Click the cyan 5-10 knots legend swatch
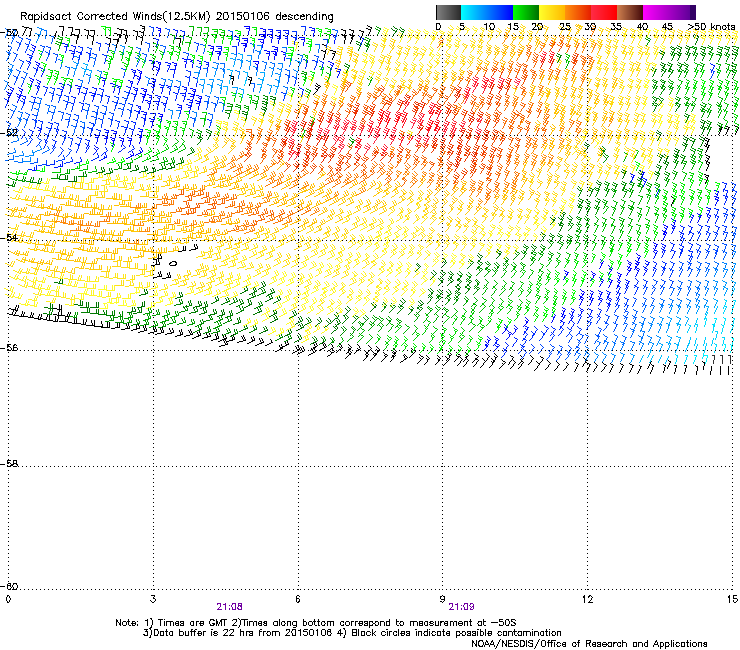740x650 pixels. [474, 12]
